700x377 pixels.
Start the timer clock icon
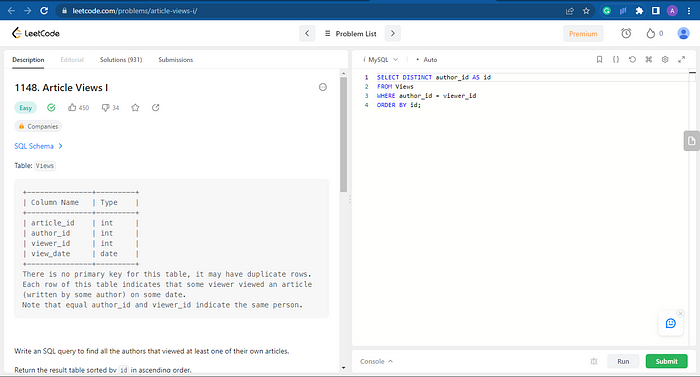click(626, 34)
